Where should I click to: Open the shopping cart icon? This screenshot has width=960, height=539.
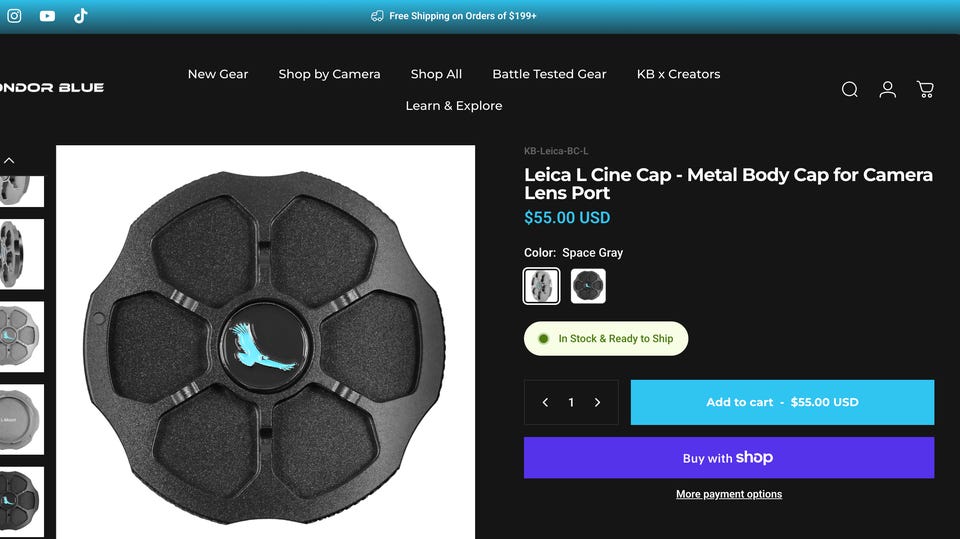[x=925, y=89]
